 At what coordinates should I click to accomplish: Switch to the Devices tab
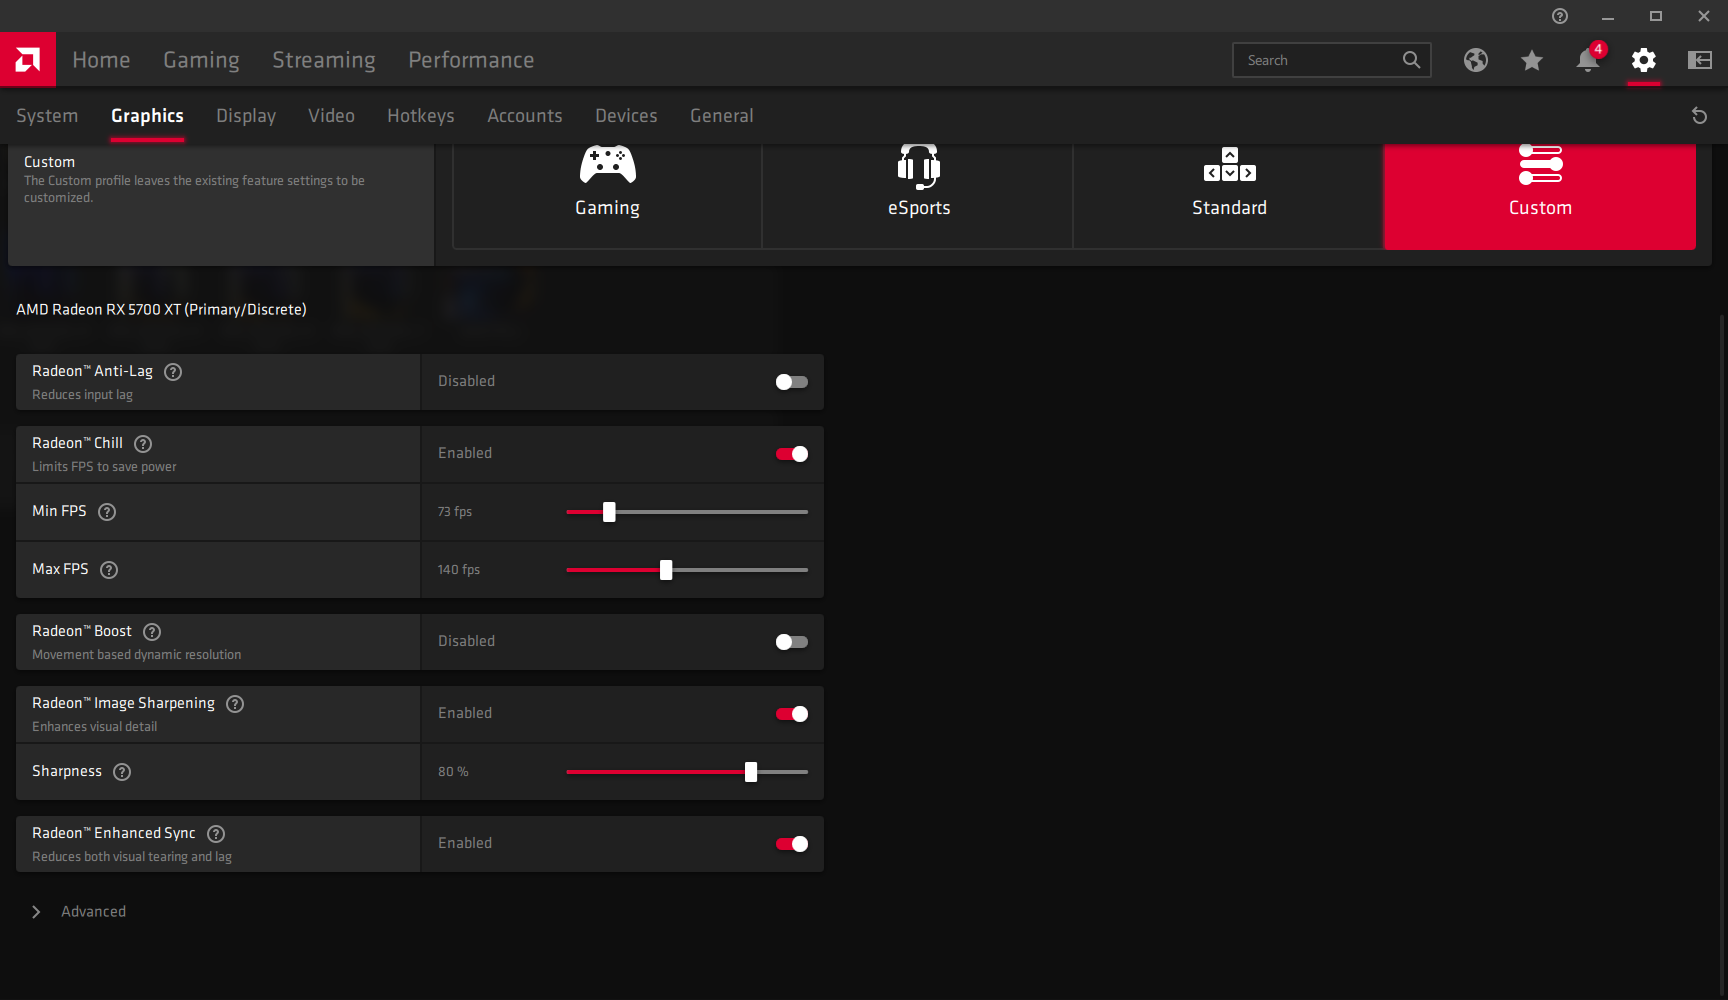pyautogui.click(x=626, y=116)
